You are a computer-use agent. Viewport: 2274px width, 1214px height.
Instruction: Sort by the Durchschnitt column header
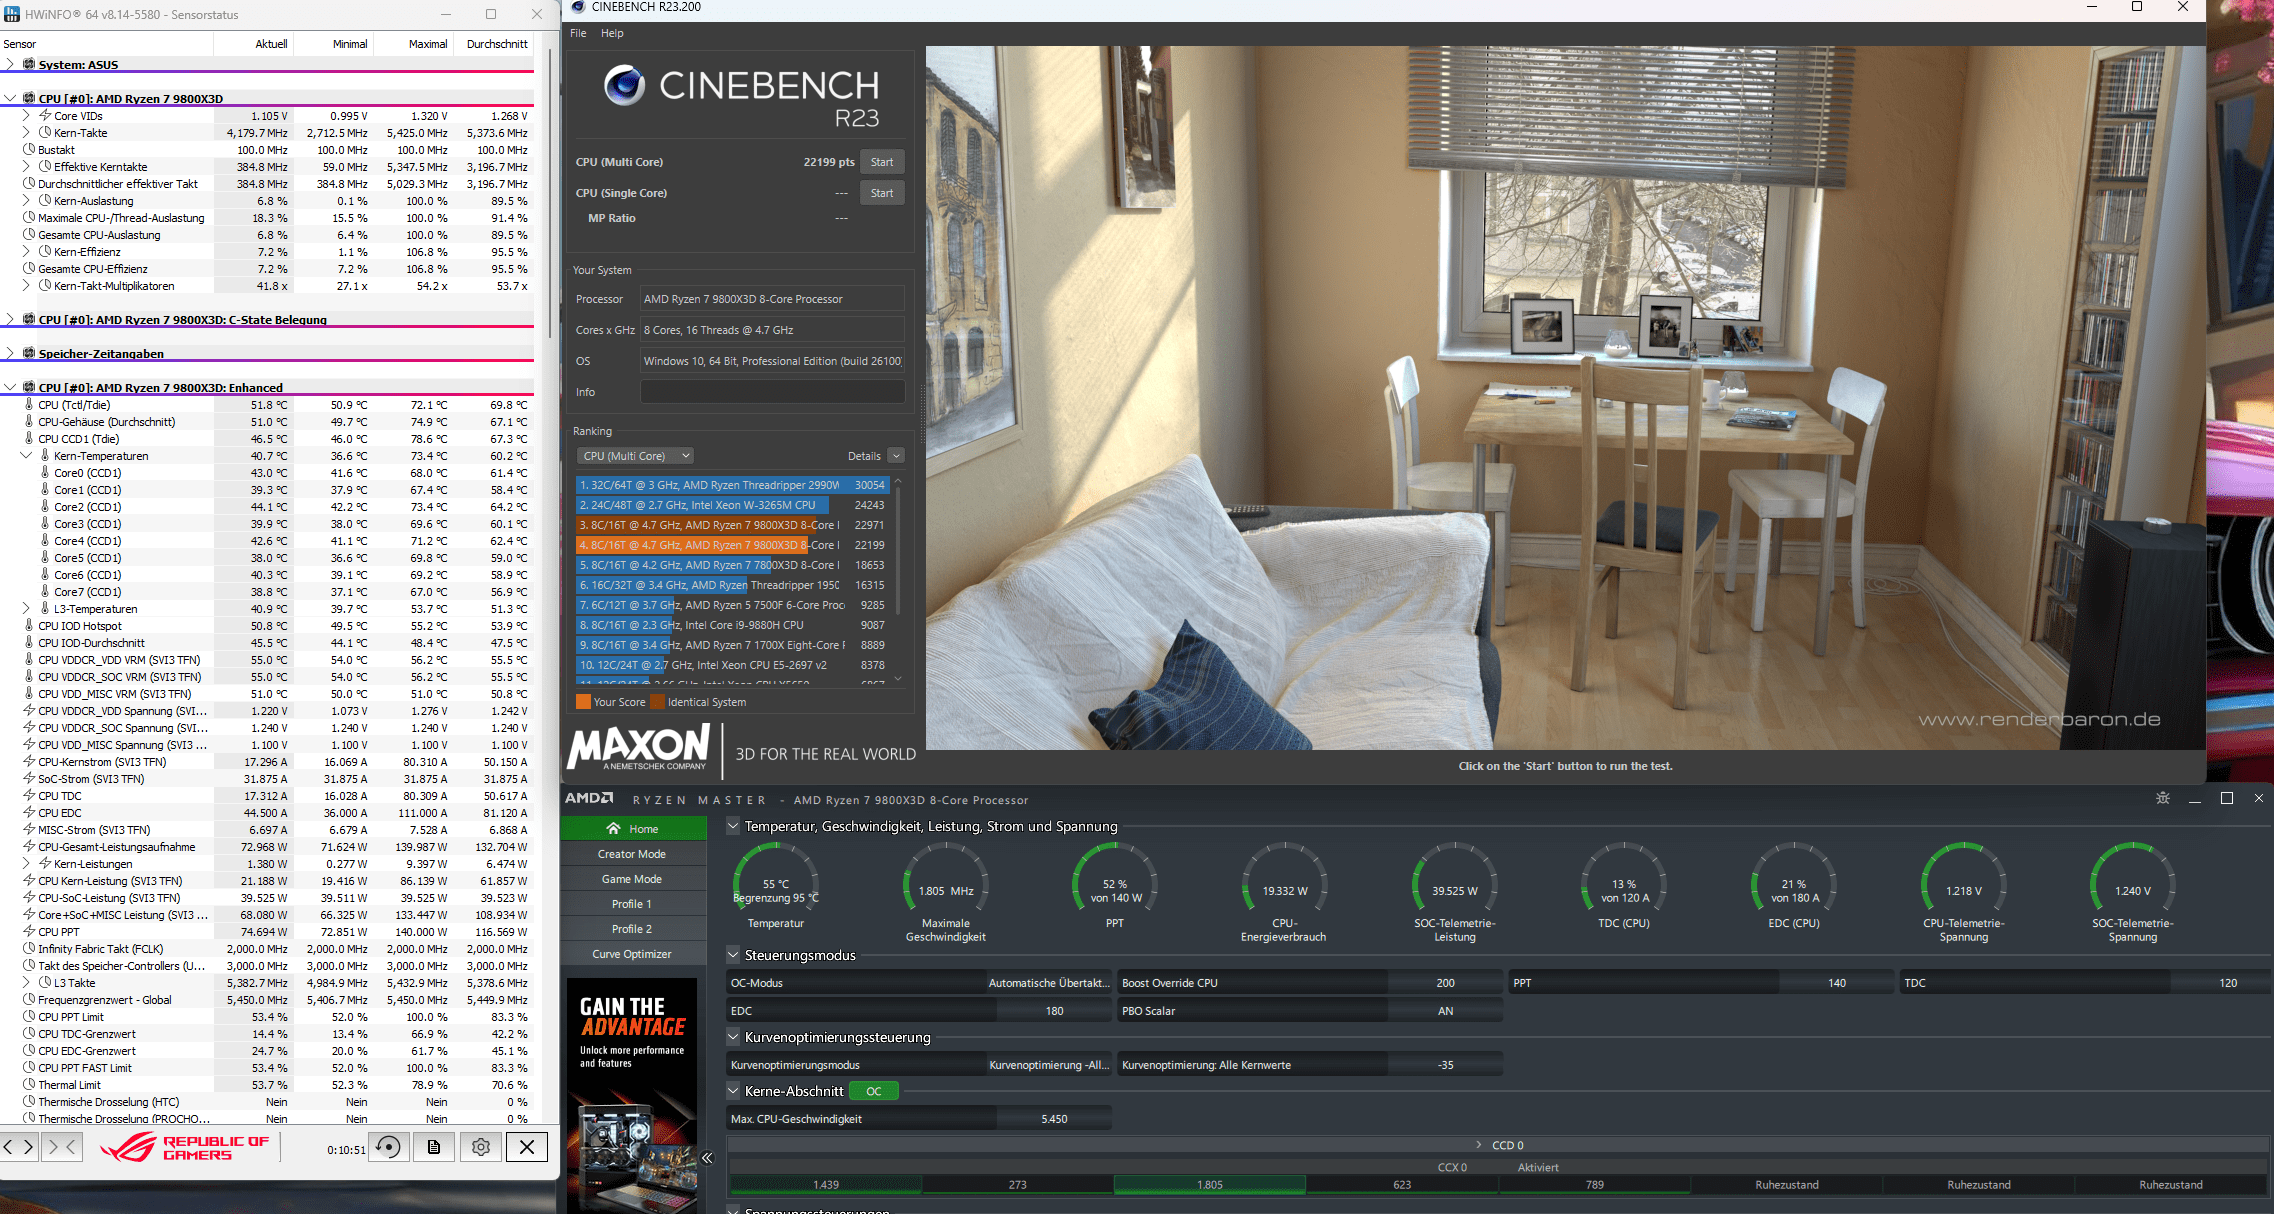[497, 44]
